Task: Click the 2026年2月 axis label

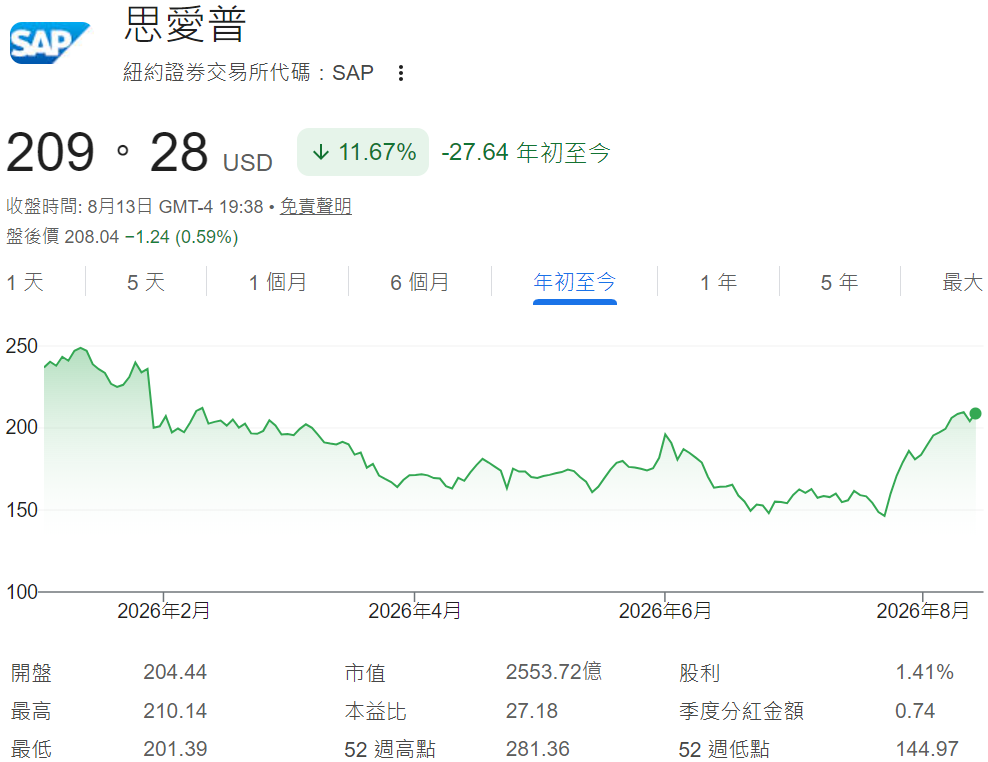Action: 164,611
